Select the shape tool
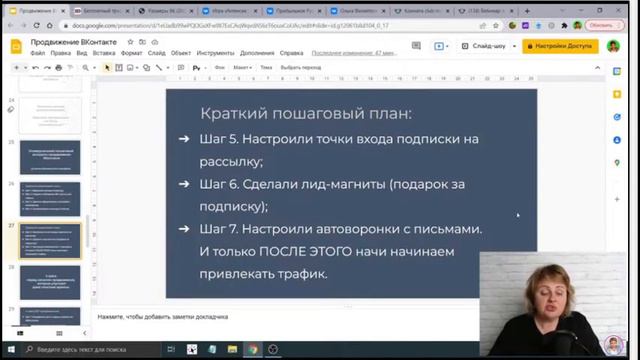This screenshot has height=360, width=640. point(147,67)
